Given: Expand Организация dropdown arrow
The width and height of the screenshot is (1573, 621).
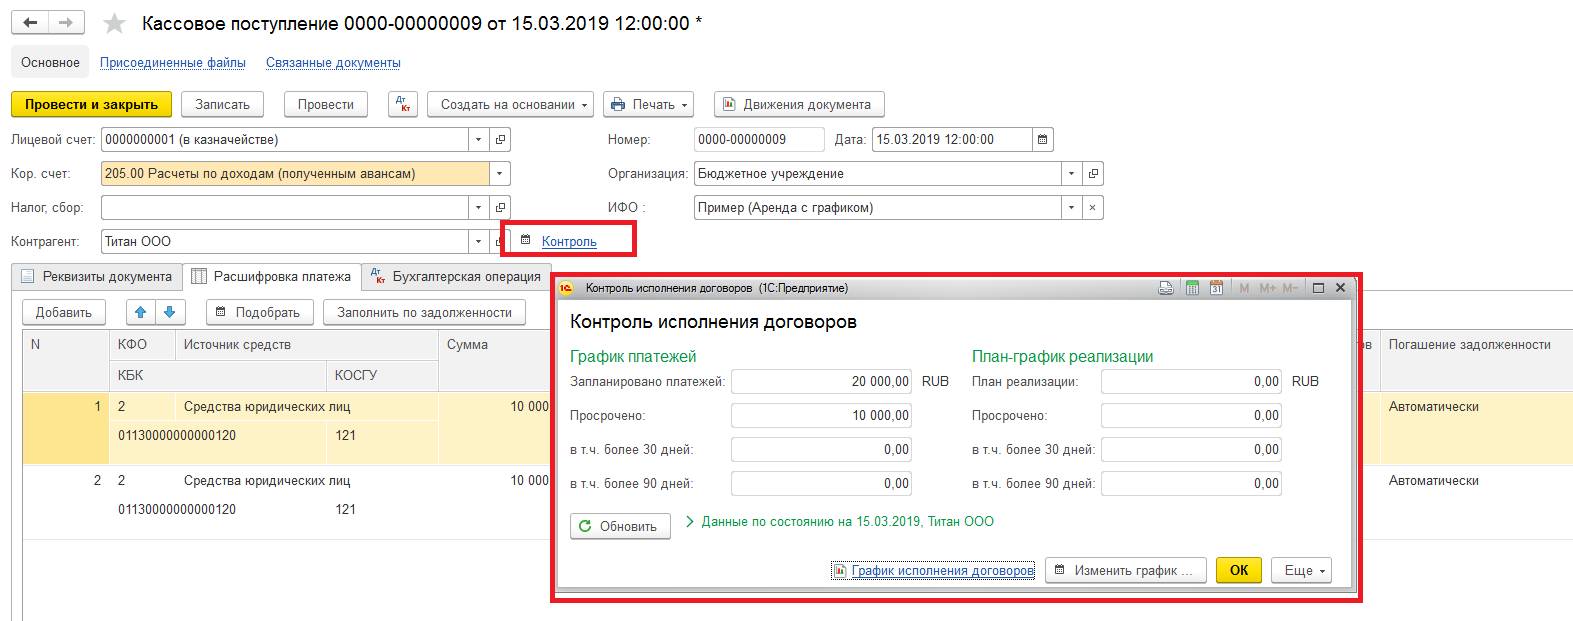Looking at the screenshot, I should pos(1072,174).
